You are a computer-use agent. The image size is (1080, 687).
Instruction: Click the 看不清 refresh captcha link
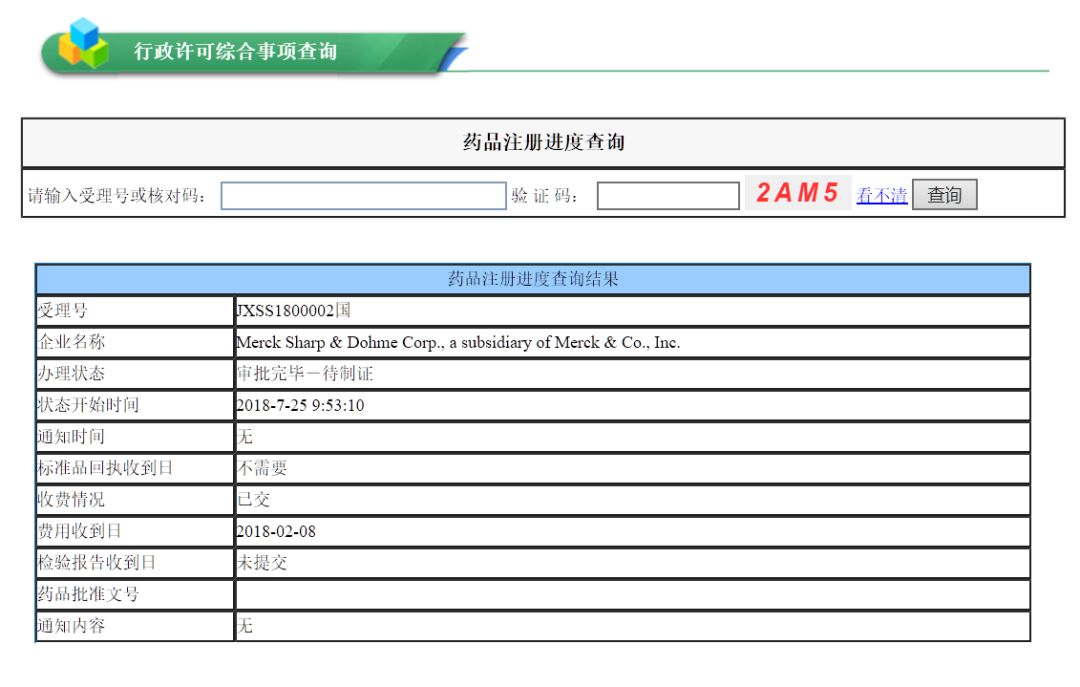point(882,196)
